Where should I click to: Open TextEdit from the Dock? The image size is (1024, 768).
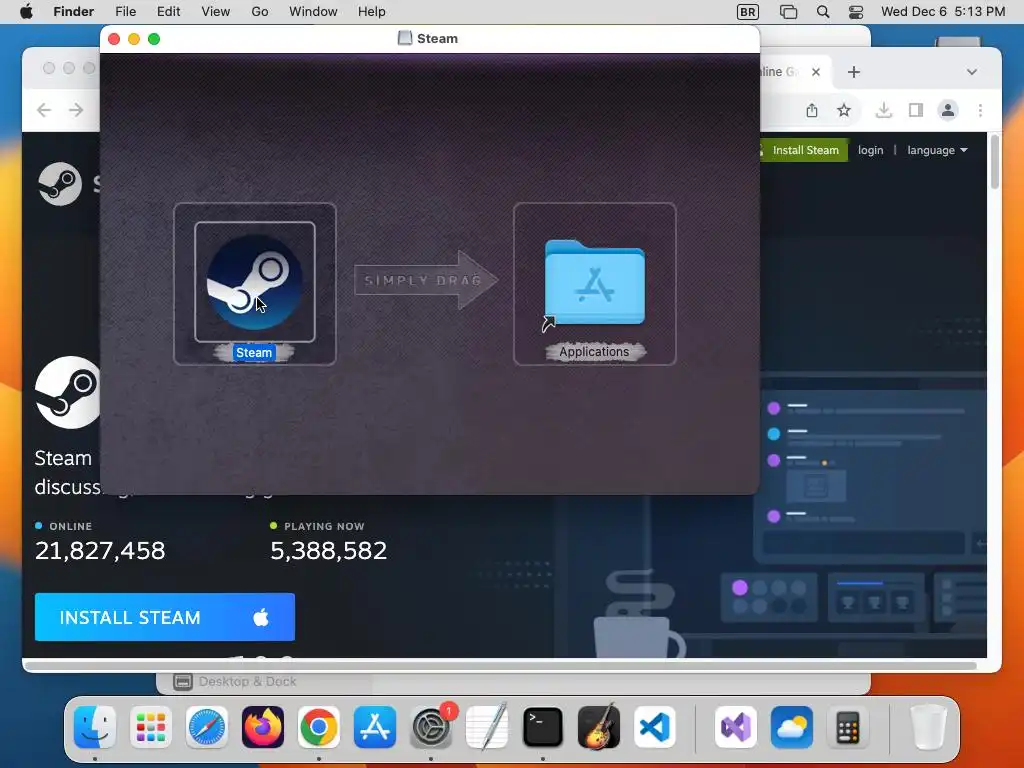pyautogui.click(x=487, y=727)
